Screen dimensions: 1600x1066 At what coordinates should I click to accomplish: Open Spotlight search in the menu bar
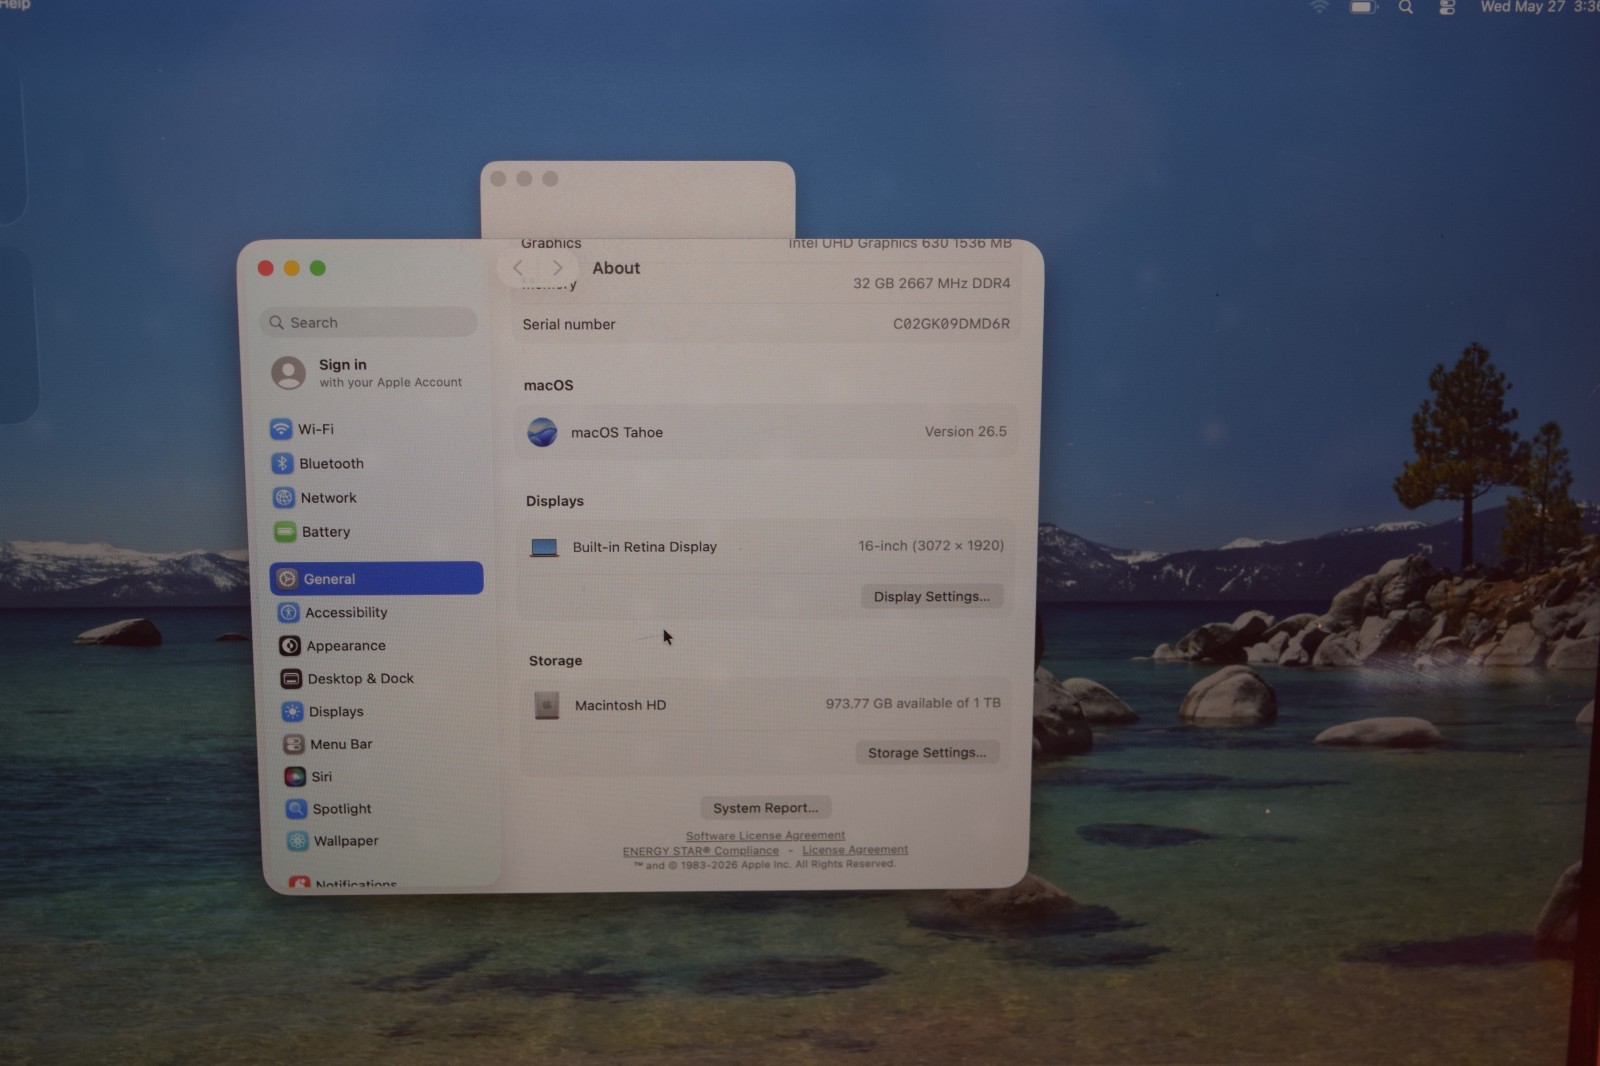pyautogui.click(x=1406, y=7)
